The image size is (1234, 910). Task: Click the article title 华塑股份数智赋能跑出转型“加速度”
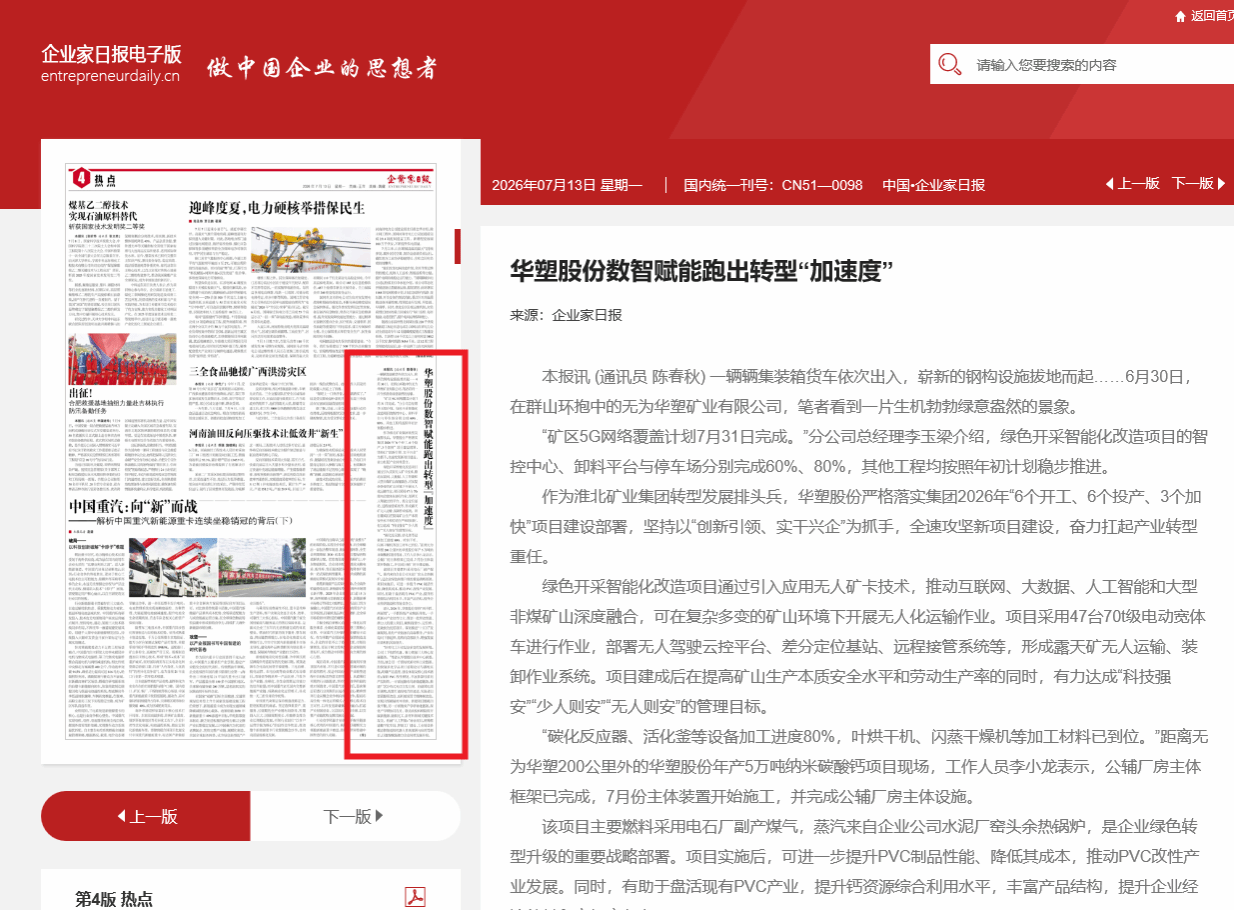pyautogui.click(x=701, y=271)
